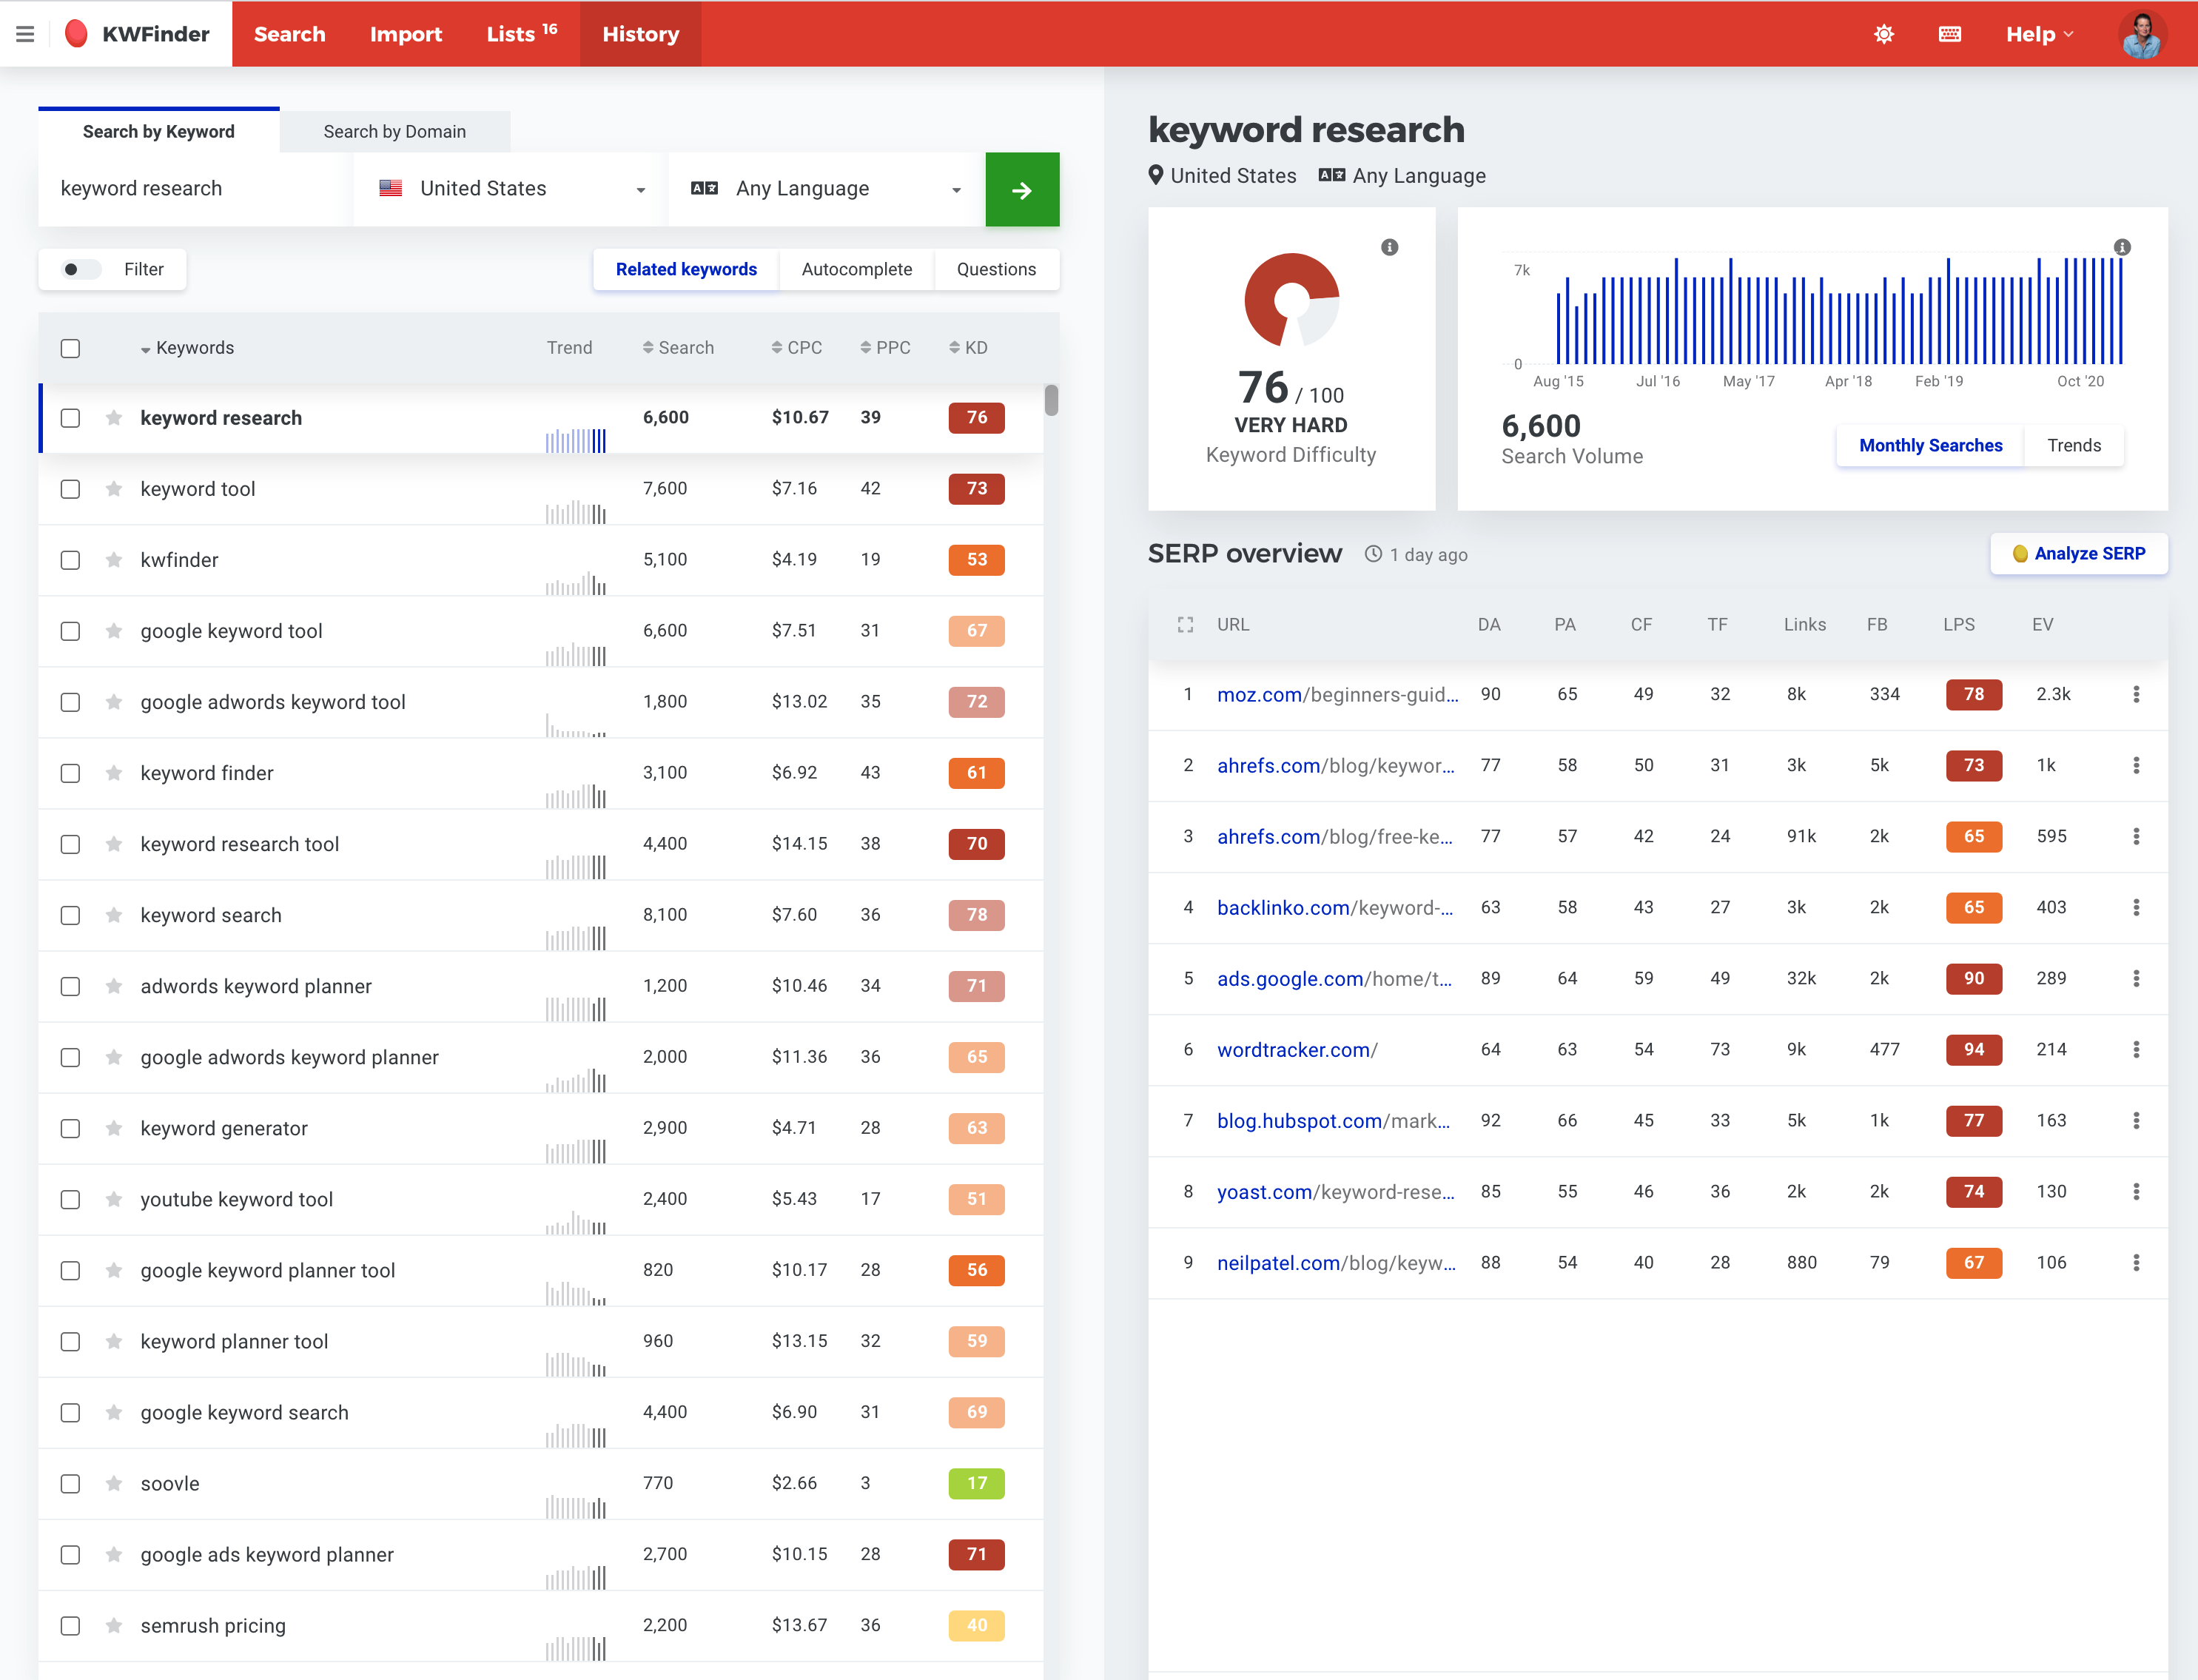Screen dimensions: 2198x1680
Task: Check the keyword research row checkbox
Action: [70, 418]
